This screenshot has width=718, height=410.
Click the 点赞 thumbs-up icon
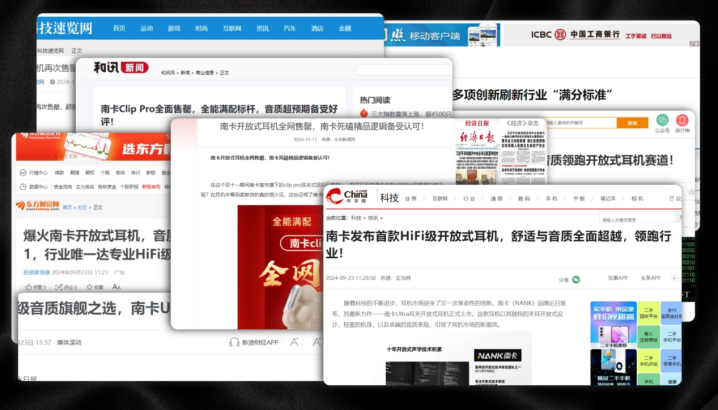(x=29, y=287)
